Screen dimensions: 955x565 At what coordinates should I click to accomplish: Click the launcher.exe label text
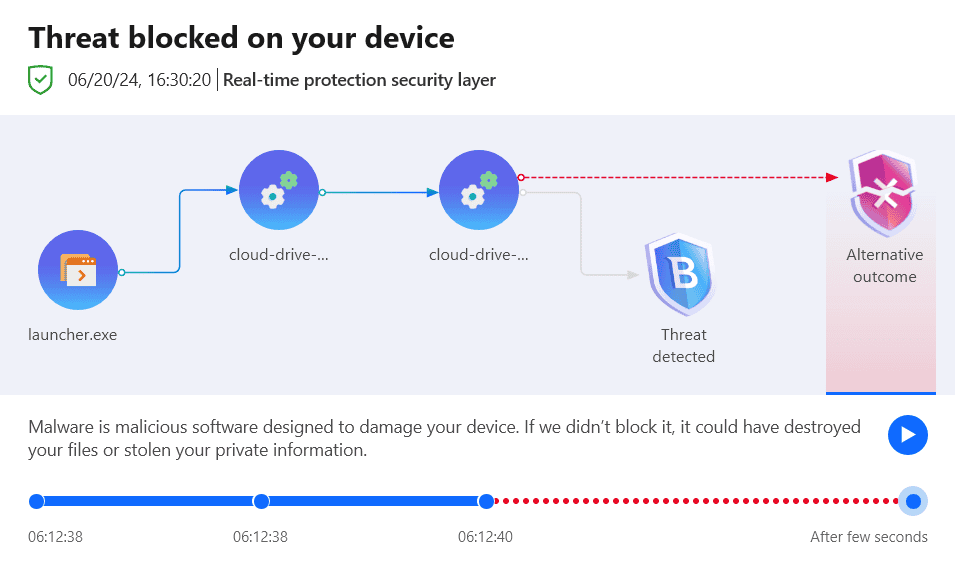[x=72, y=335]
